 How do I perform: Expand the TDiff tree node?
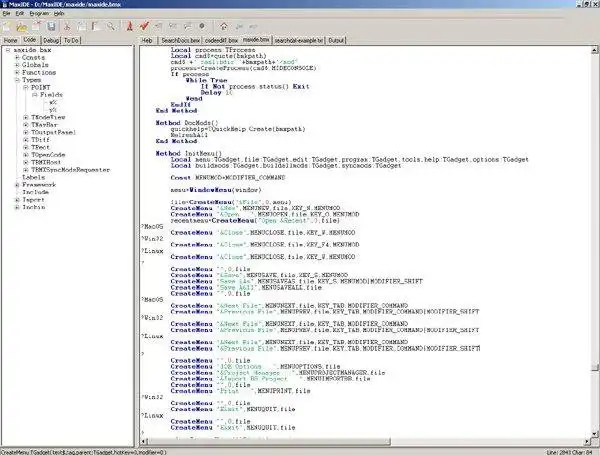pyautogui.click(x=26, y=140)
